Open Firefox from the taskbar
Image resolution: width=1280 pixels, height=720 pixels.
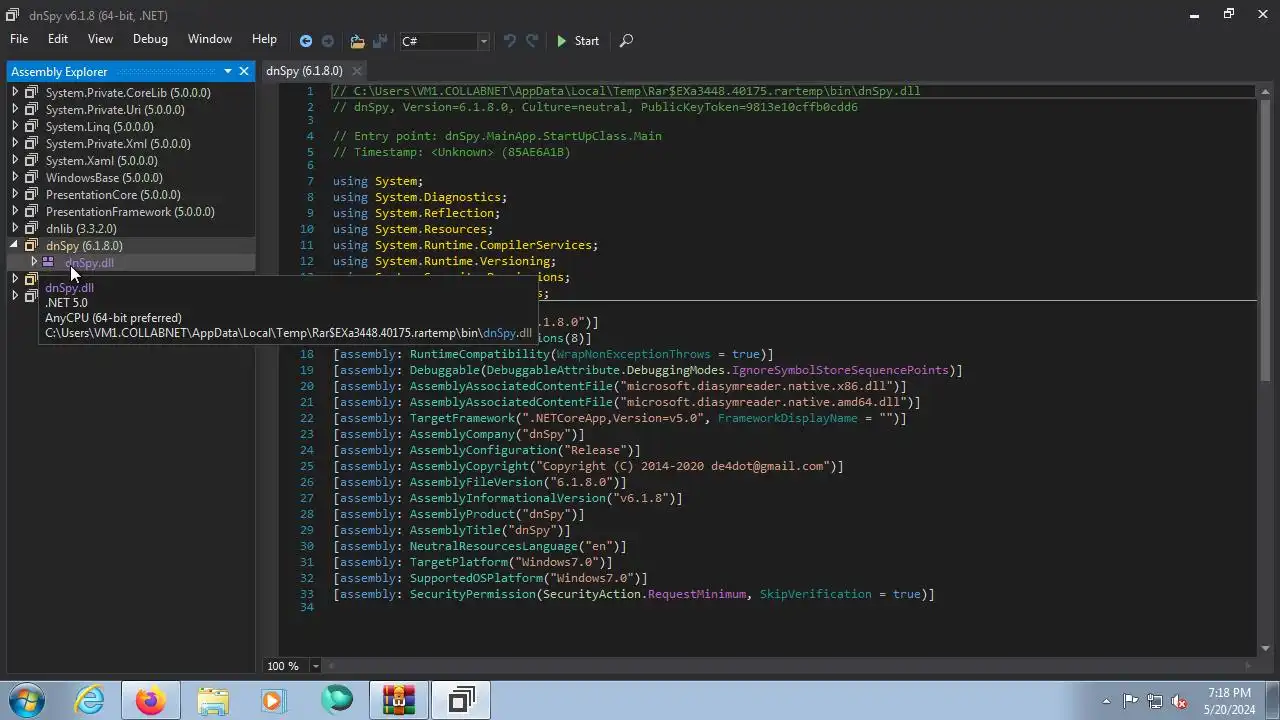coord(151,700)
